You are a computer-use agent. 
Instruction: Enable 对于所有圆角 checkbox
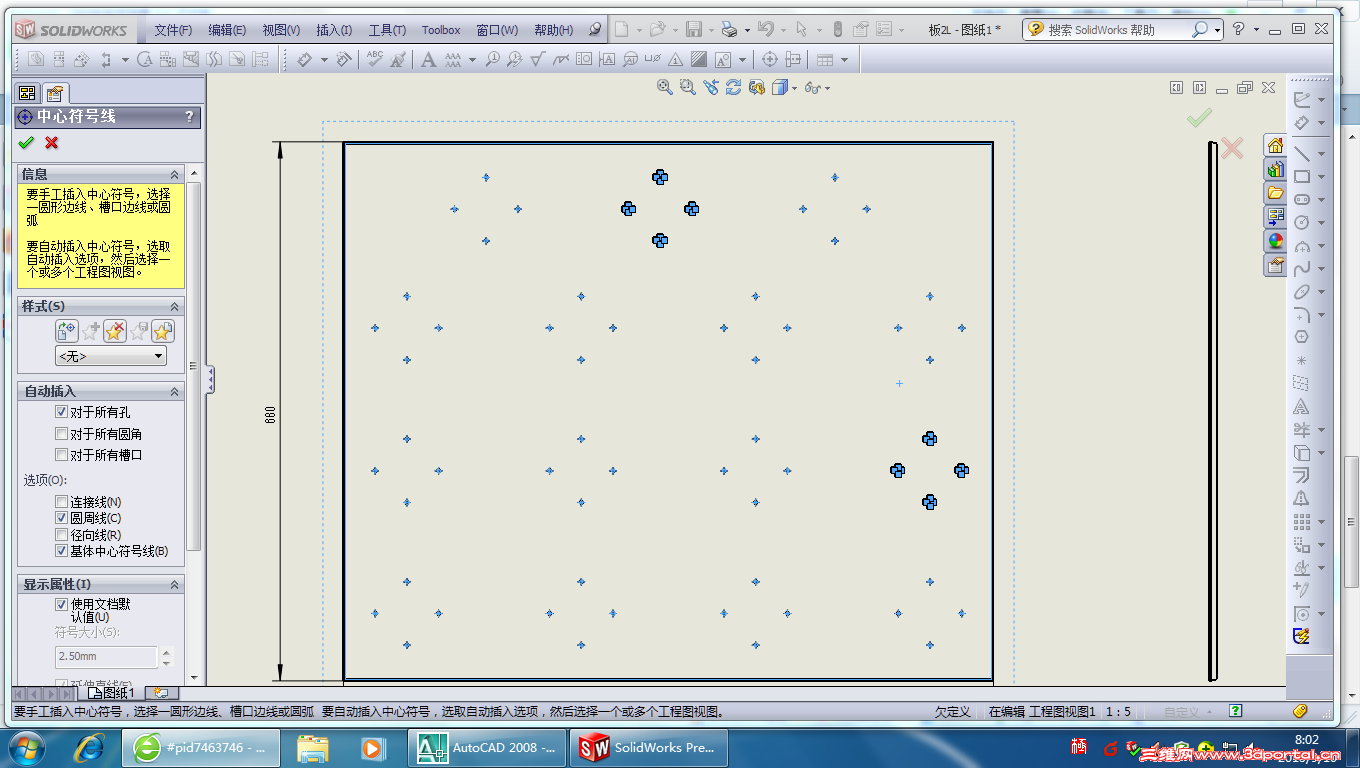click(61, 434)
